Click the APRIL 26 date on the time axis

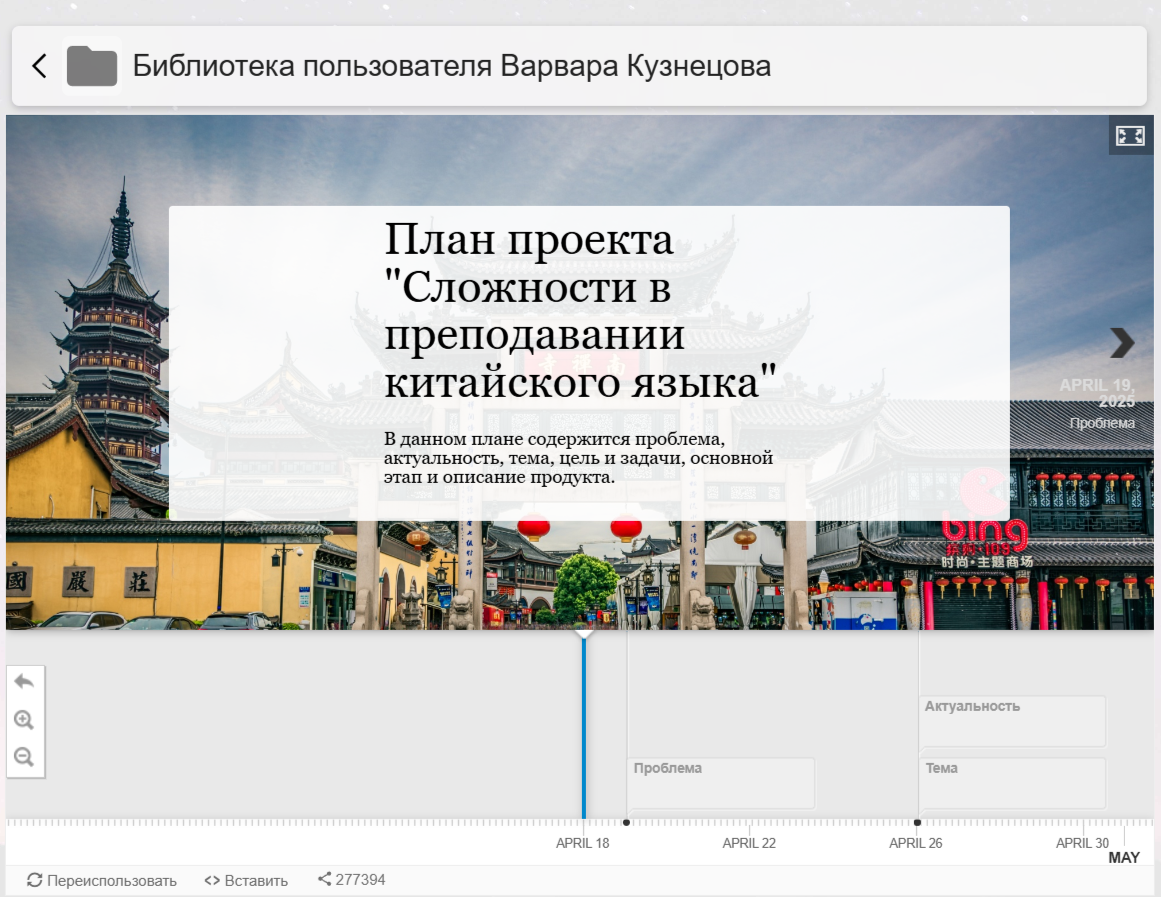916,843
